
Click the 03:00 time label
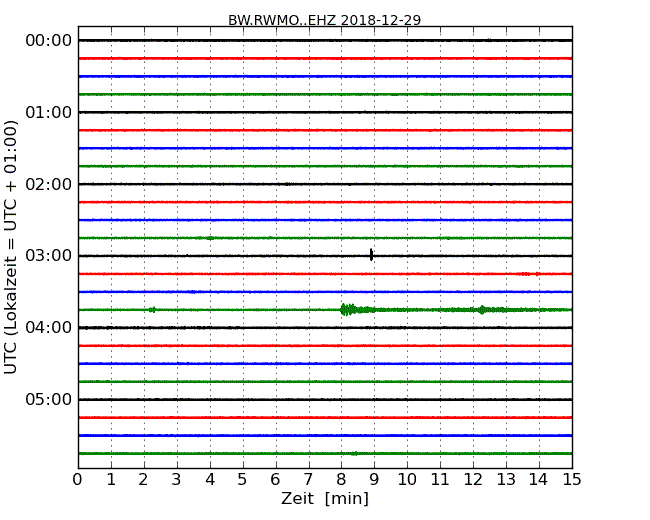(x=49, y=256)
